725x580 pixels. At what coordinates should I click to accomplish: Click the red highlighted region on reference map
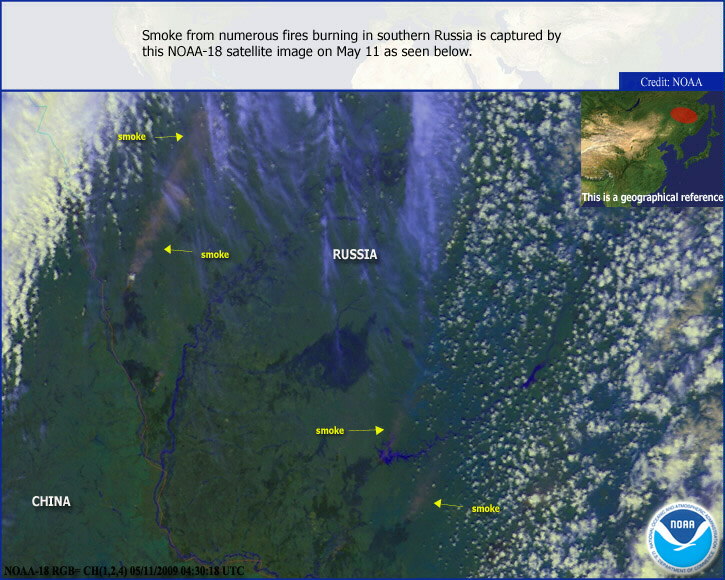[x=685, y=119]
